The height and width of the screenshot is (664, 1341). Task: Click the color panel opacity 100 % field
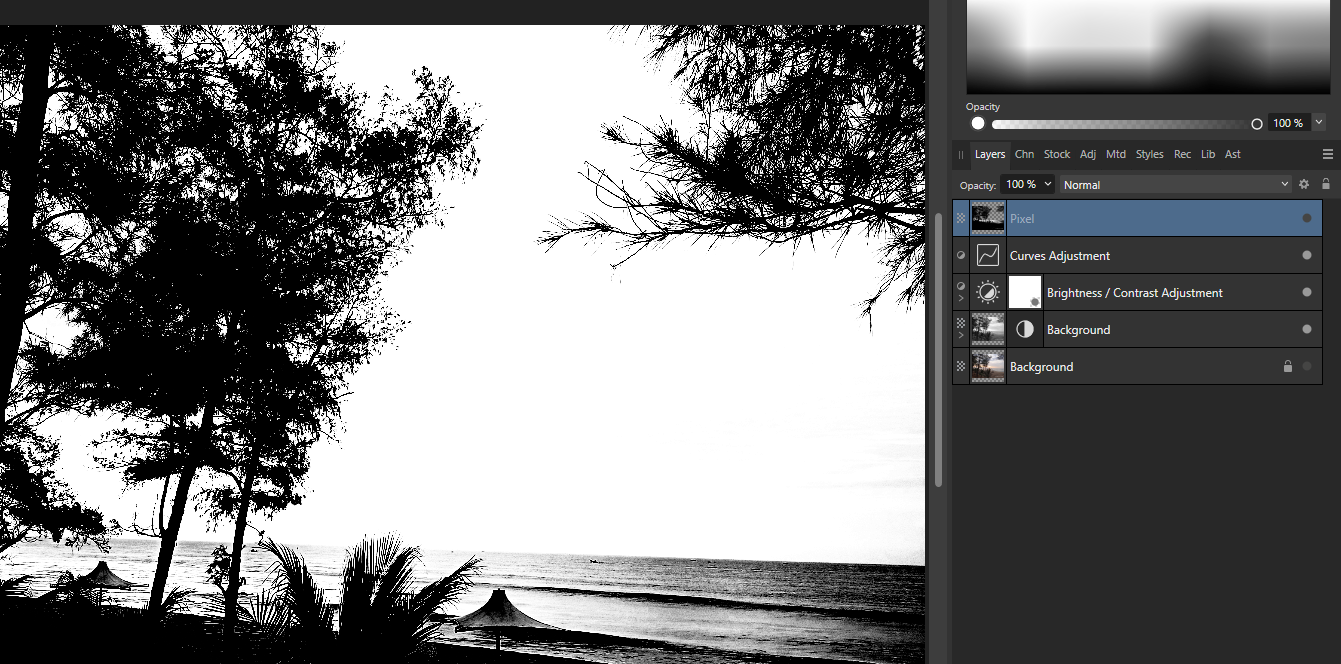click(x=1289, y=122)
